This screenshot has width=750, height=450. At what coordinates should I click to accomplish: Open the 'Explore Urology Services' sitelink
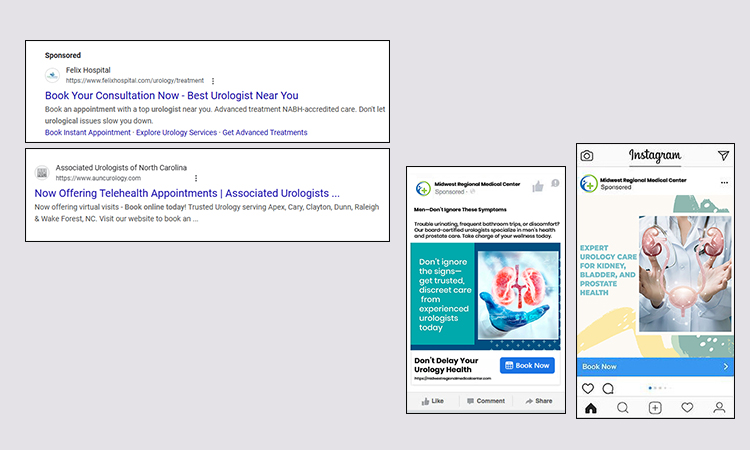coord(176,132)
